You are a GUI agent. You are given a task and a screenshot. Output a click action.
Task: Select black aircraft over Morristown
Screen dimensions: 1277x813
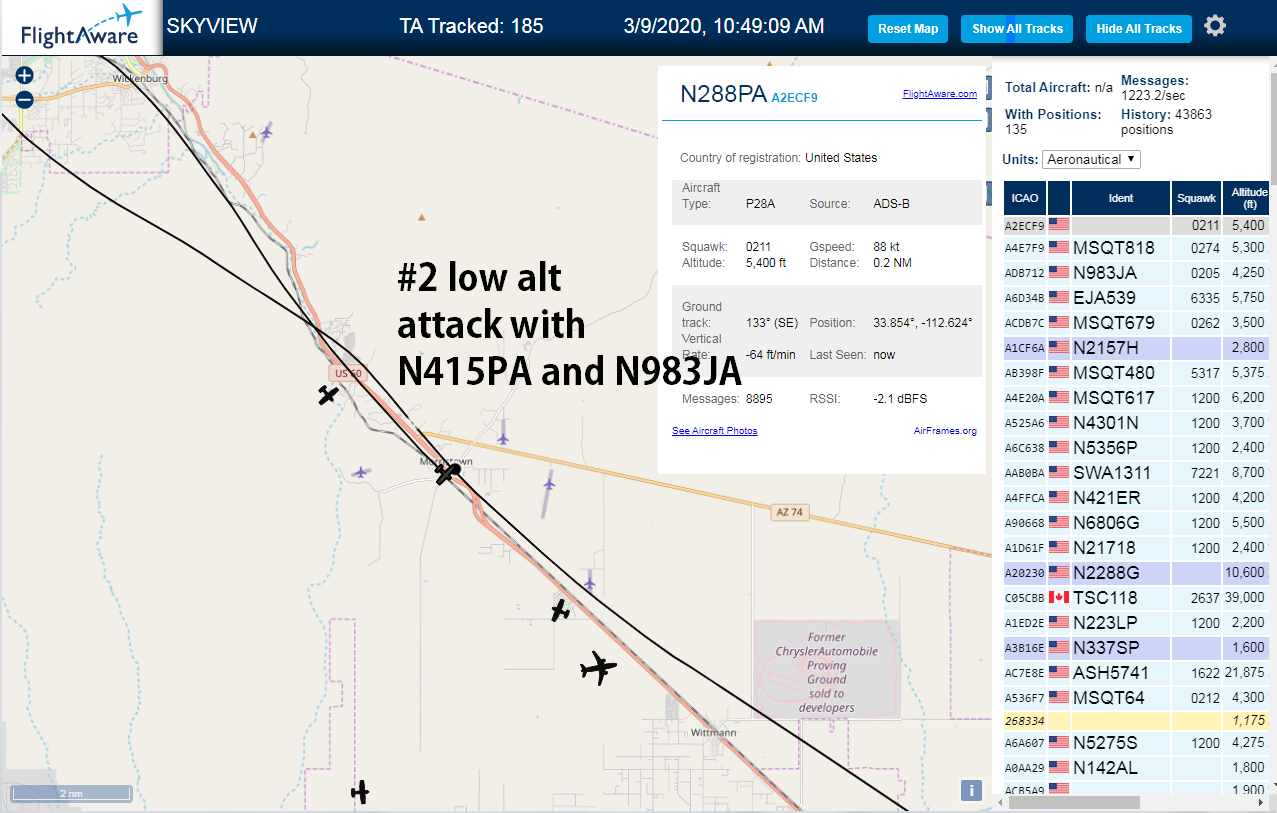click(x=447, y=473)
